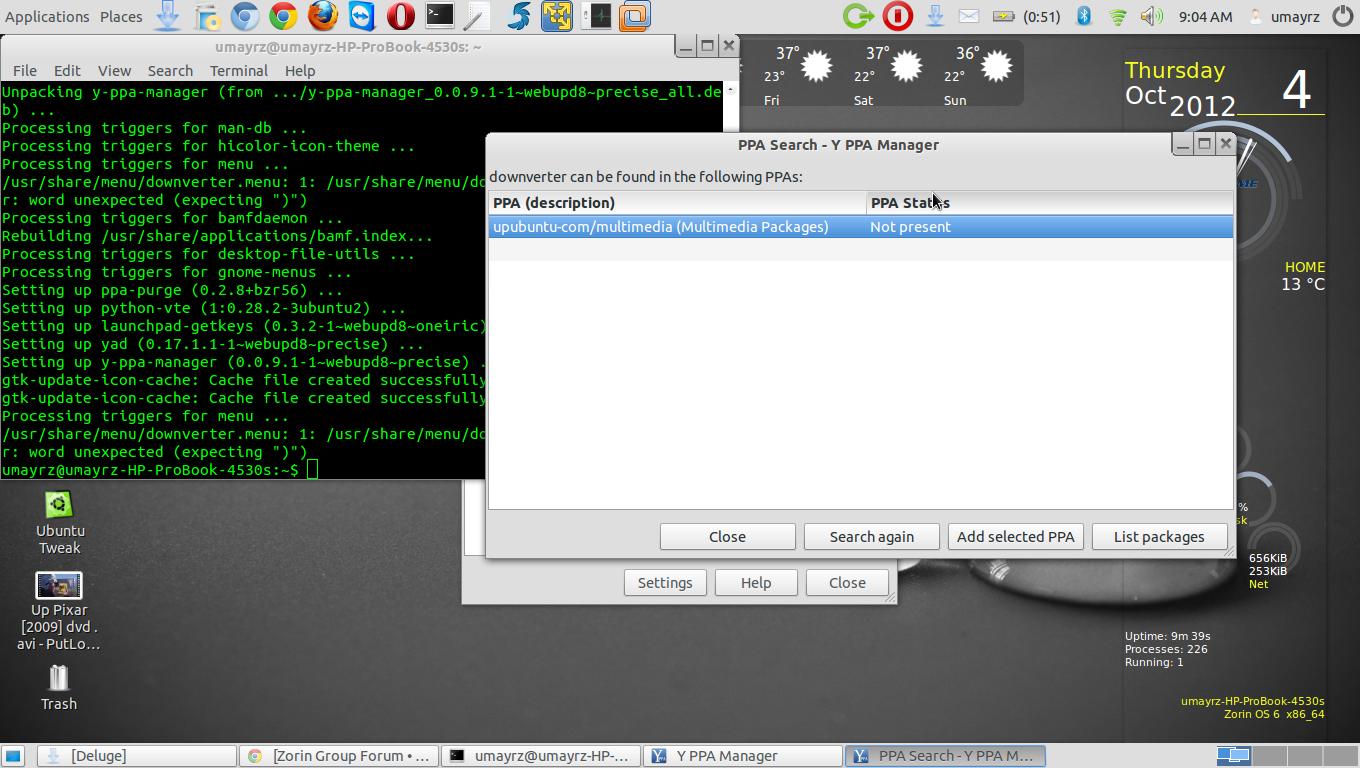Open Google Chrome from the panel
This screenshot has height=768, width=1360.
point(283,16)
